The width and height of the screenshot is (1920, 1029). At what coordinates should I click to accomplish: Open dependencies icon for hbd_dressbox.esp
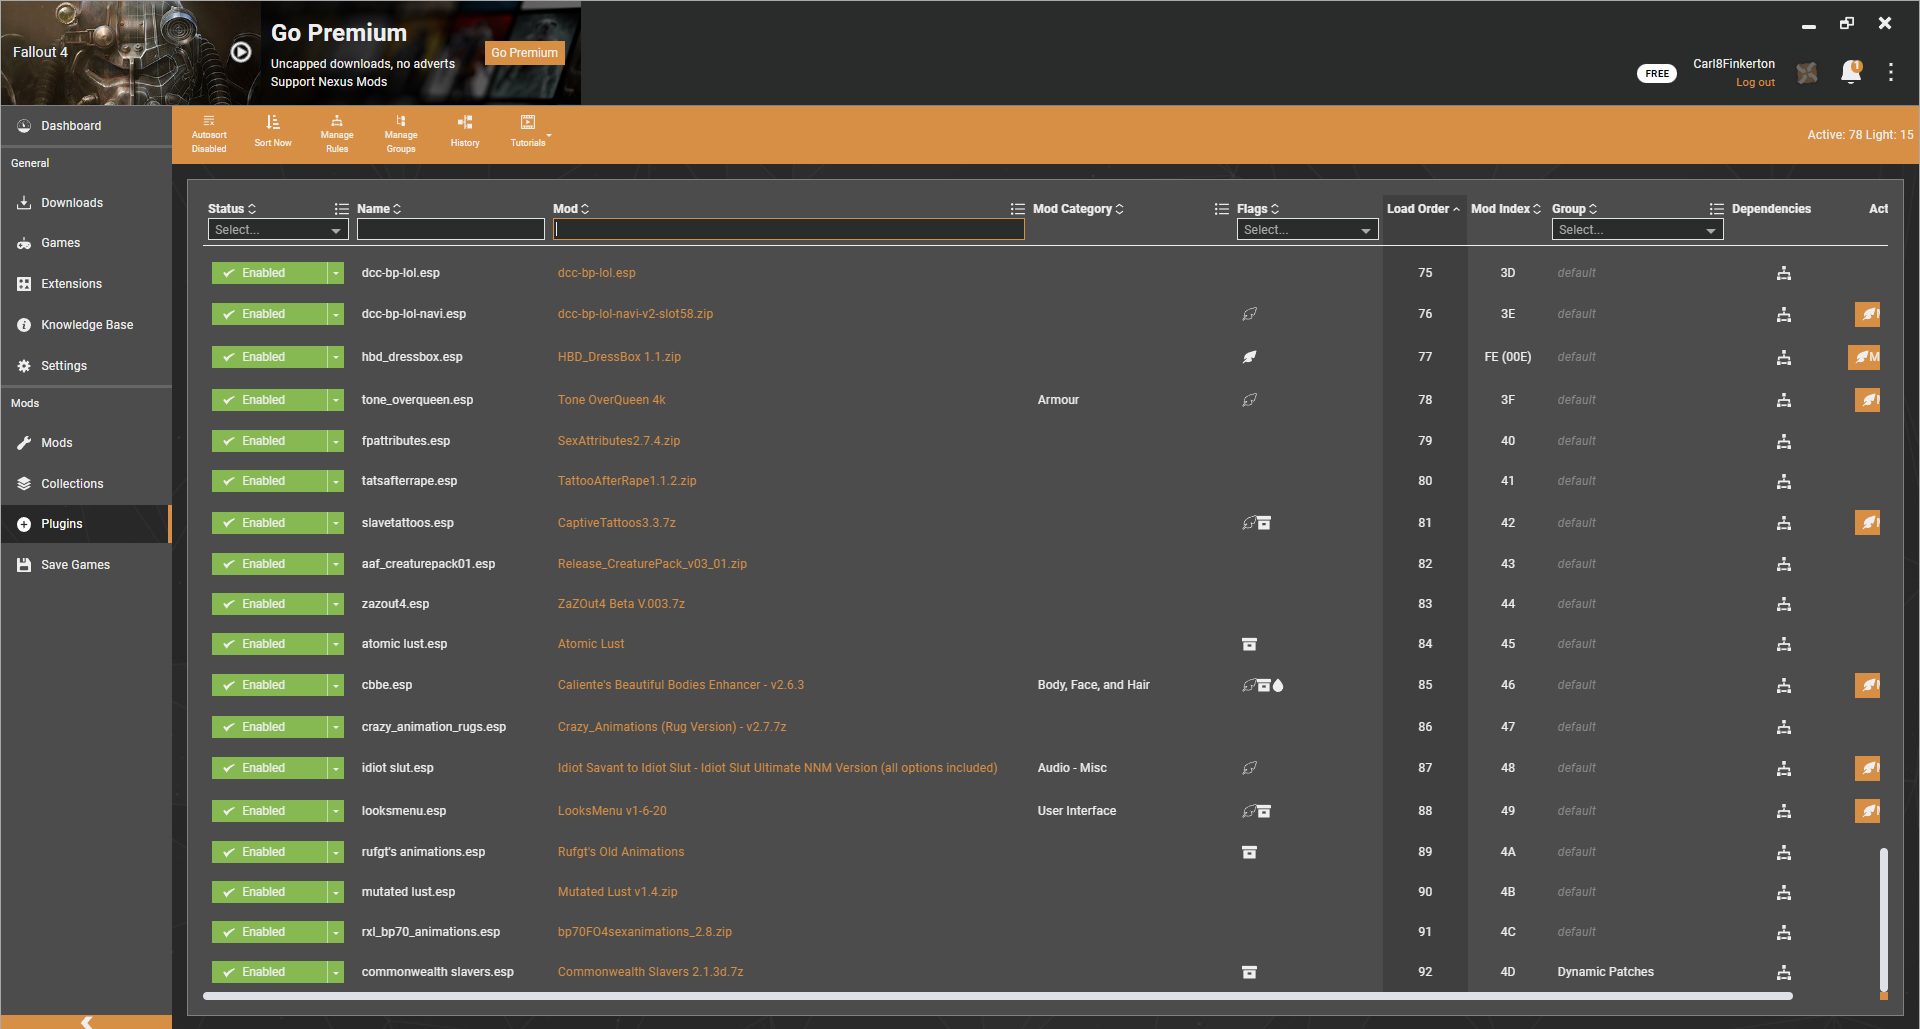(1784, 357)
